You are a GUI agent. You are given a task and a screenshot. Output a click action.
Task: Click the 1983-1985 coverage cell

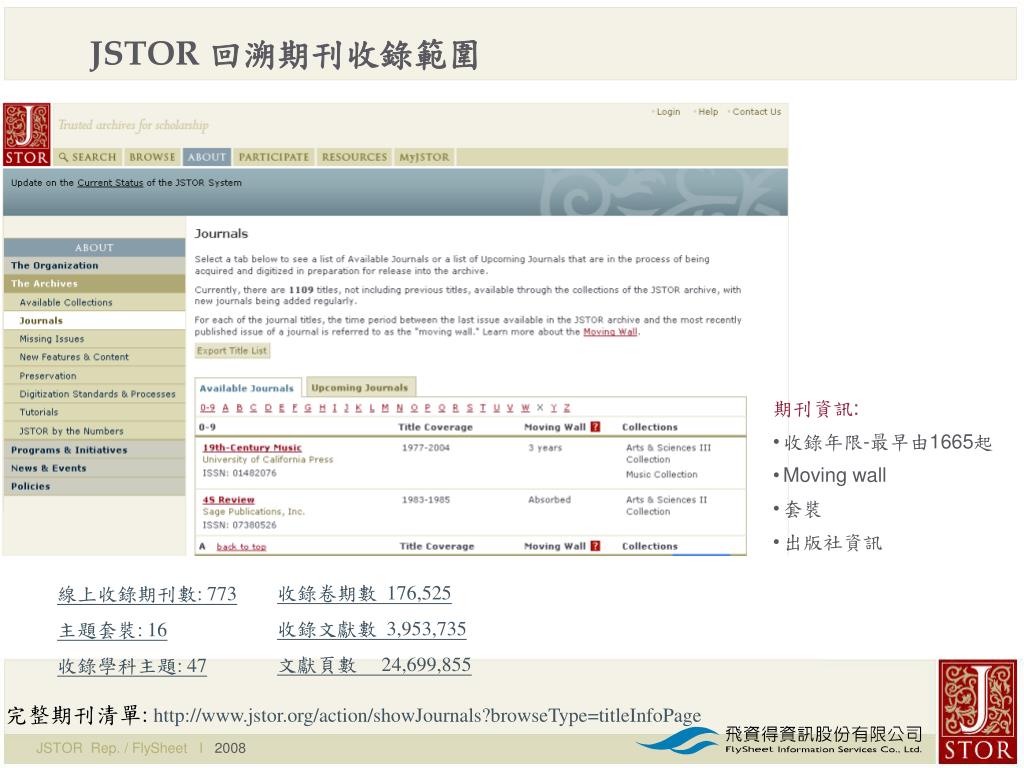point(426,500)
